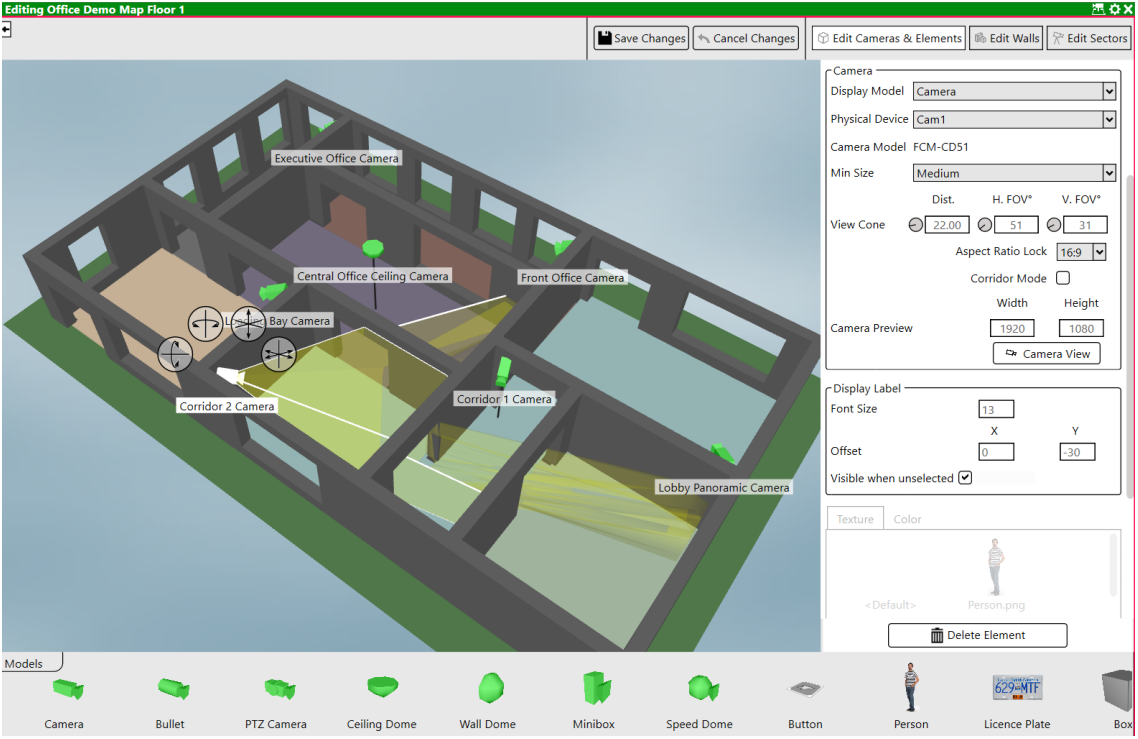Click the green Lobby Panoramic Camera object
1138x739 pixels.
point(723,454)
